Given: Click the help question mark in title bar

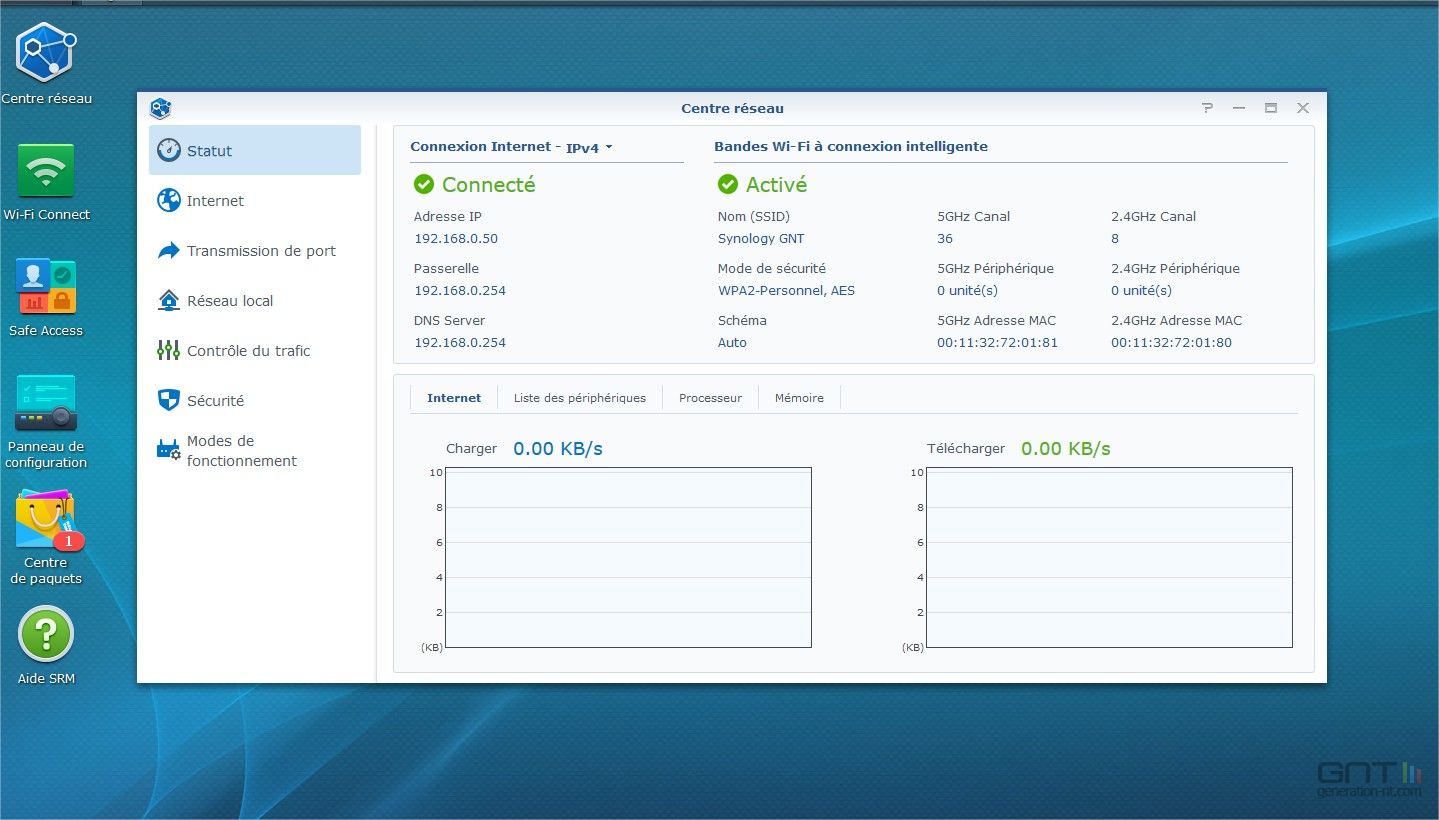Looking at the screenshot, I should point(1207,108).
